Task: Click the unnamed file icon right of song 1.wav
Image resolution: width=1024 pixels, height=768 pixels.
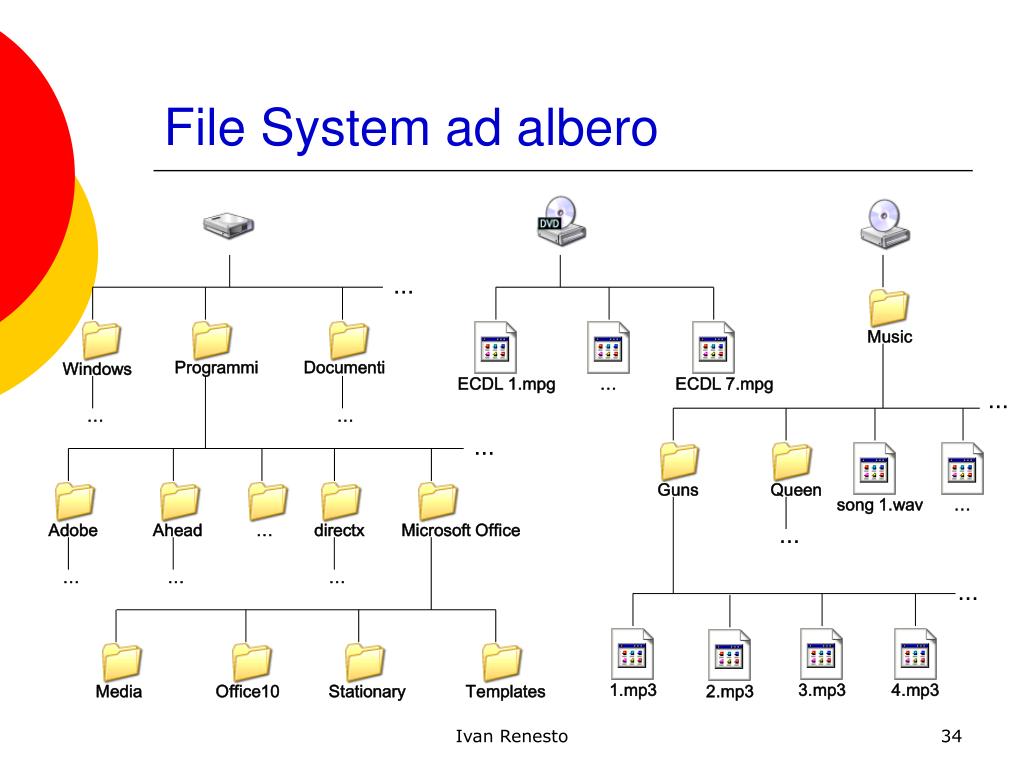Action: click(x=963, y=468)
